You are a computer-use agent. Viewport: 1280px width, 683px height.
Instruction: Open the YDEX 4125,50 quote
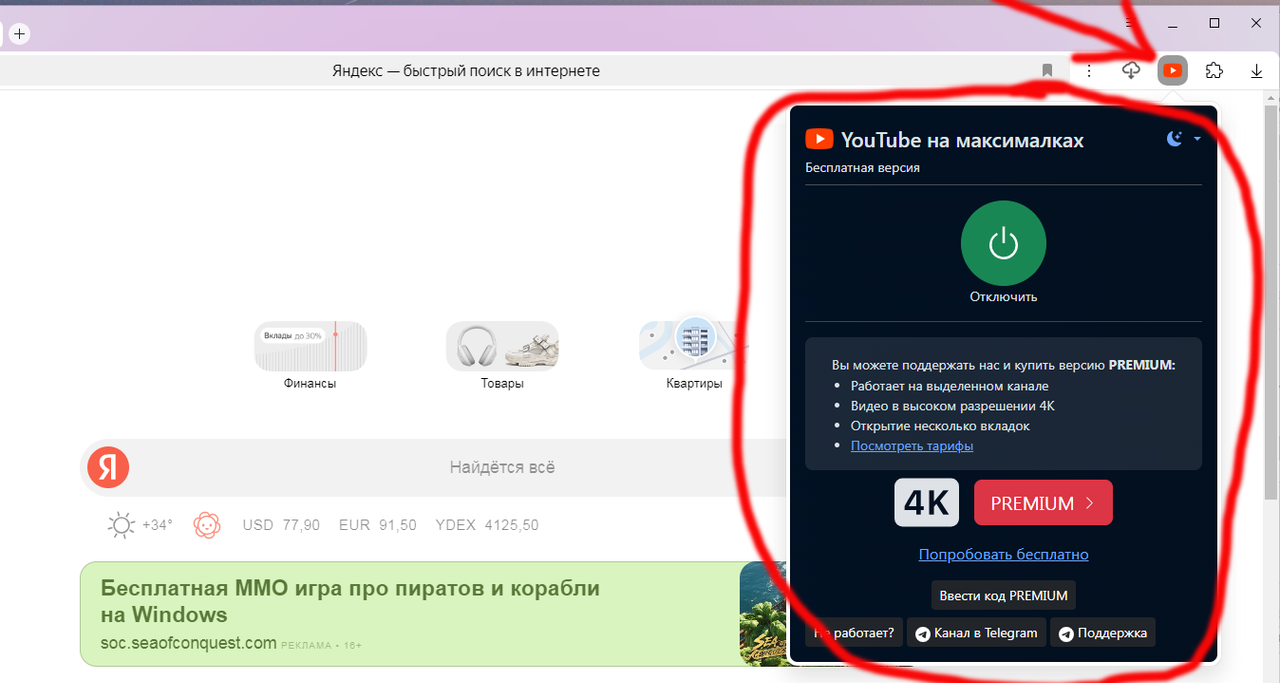tap(487, 525)
